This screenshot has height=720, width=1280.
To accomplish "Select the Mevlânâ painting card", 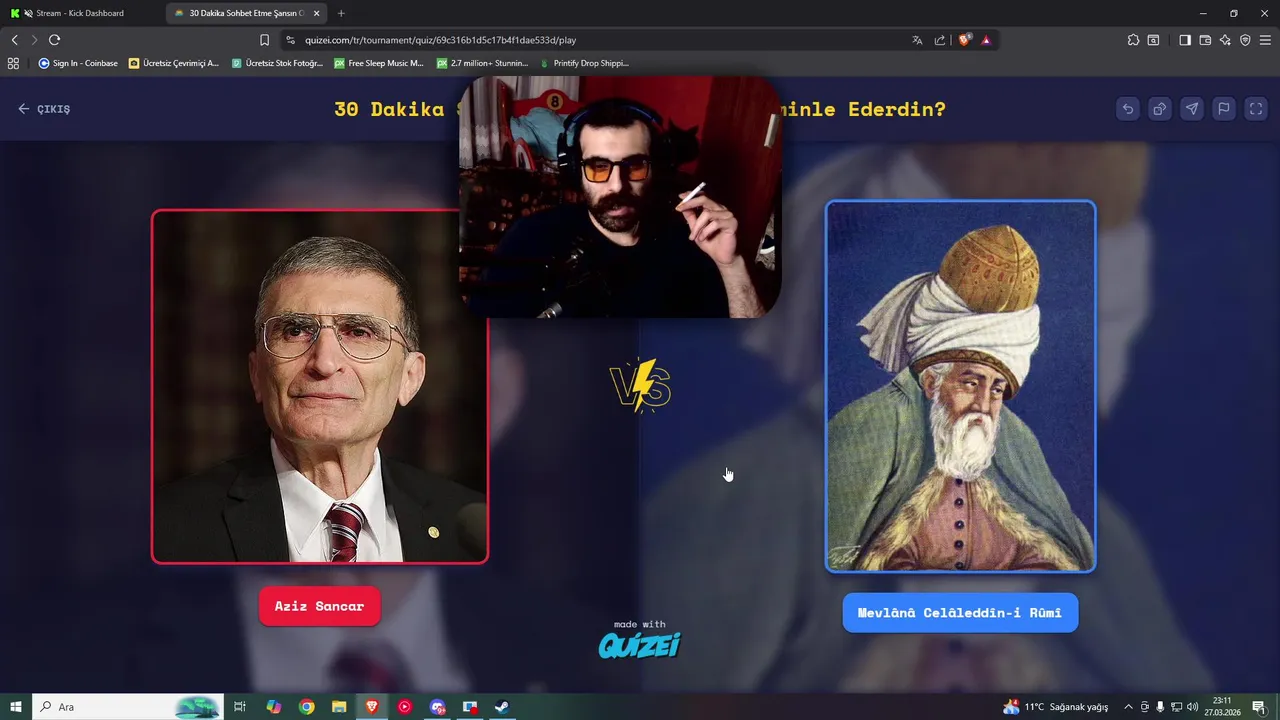I will point(960,387).
